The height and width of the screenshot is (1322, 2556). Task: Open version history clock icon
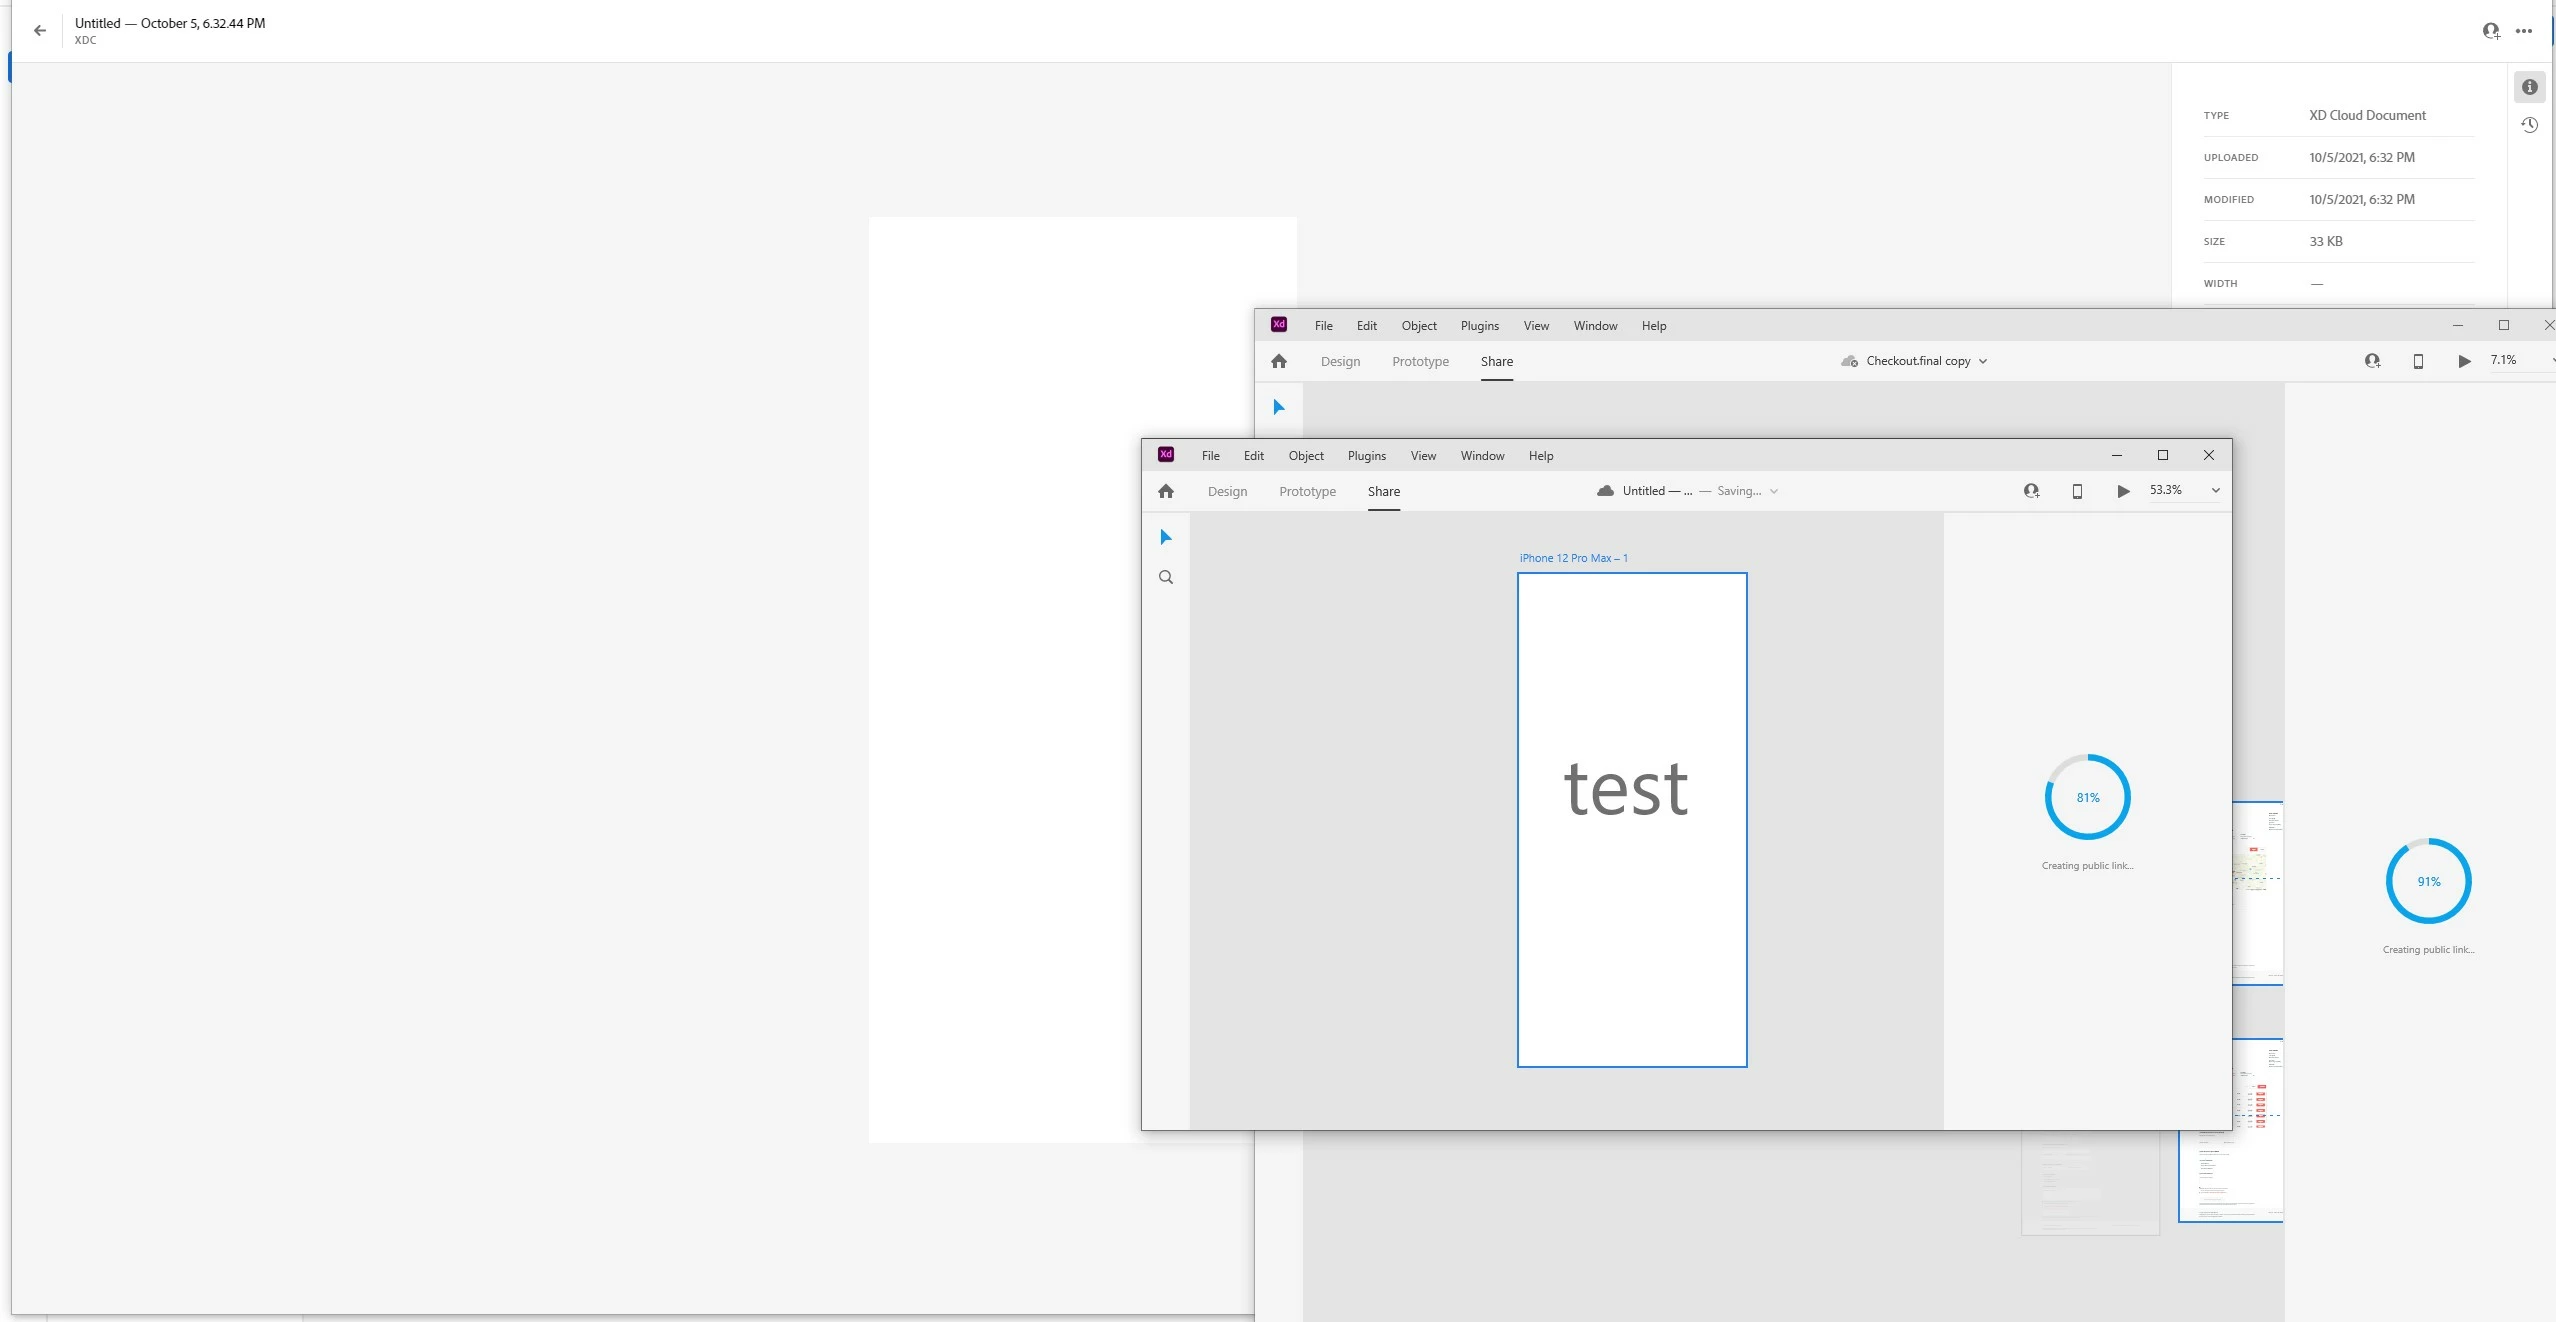[2529, 125]
